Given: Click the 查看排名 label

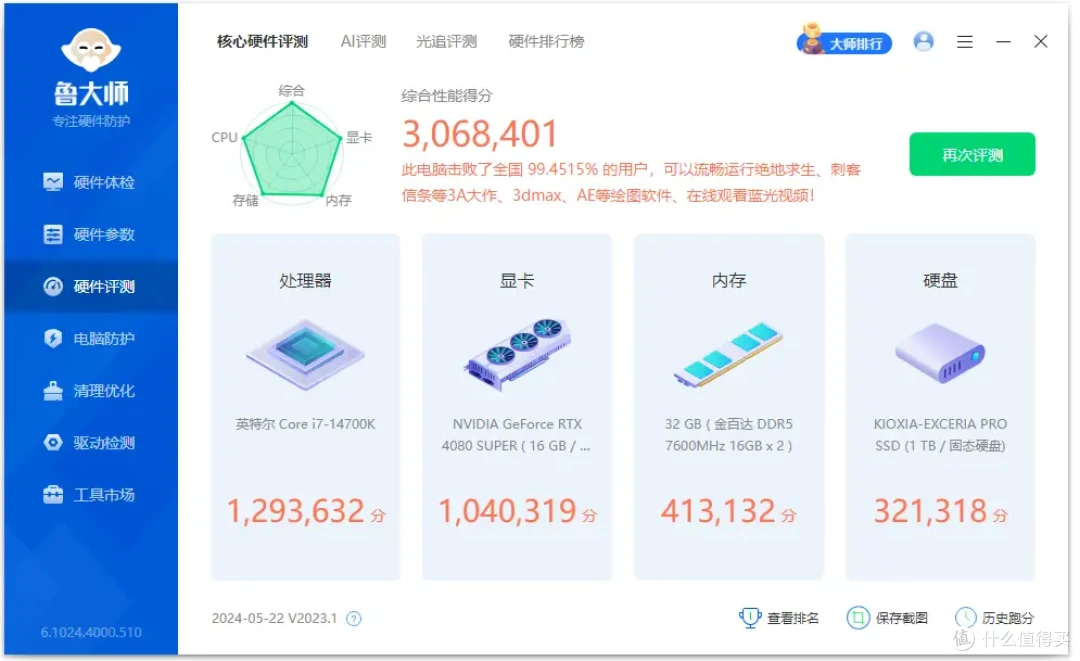Looking at the screenshot, I should pos(793,618).
